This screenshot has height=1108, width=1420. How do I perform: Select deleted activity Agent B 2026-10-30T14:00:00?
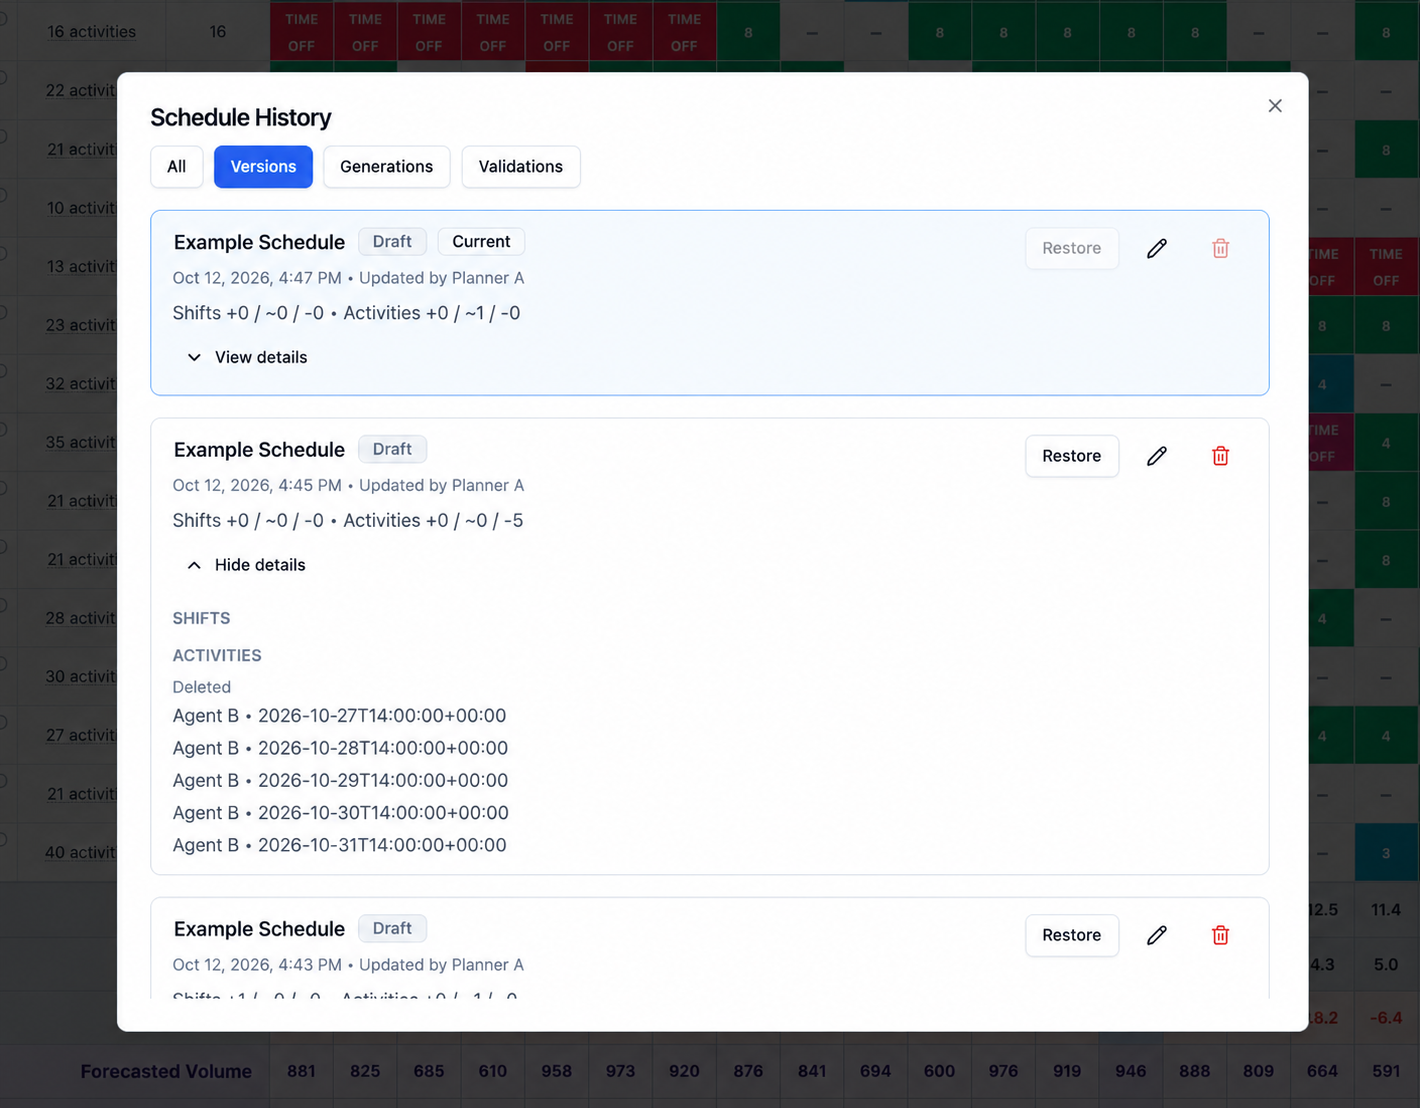click(x=340, y=813)
